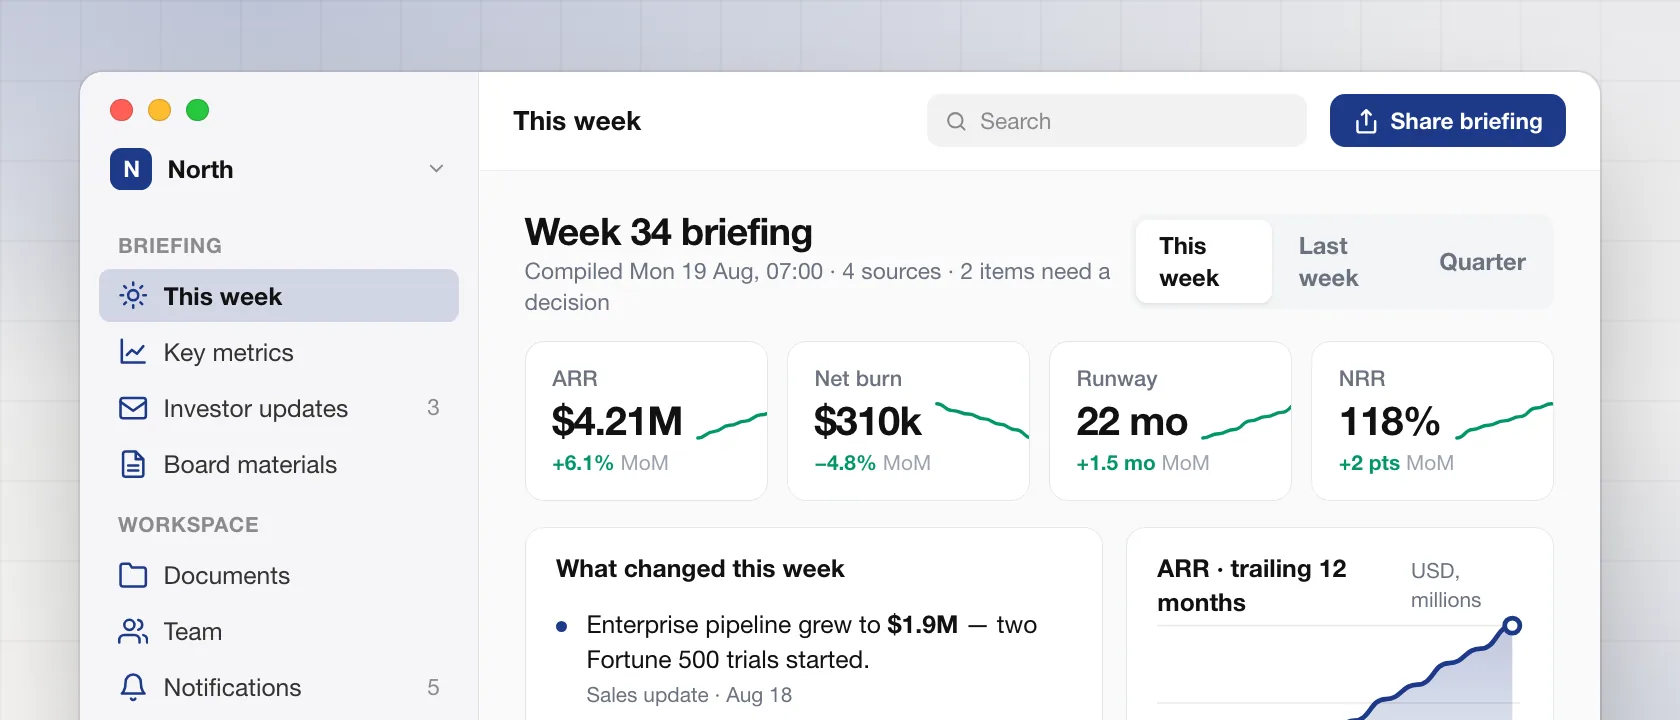Screen dimensions: 1680x720
Task: Select the This week period tab
Action: (x=1204, y=262)
